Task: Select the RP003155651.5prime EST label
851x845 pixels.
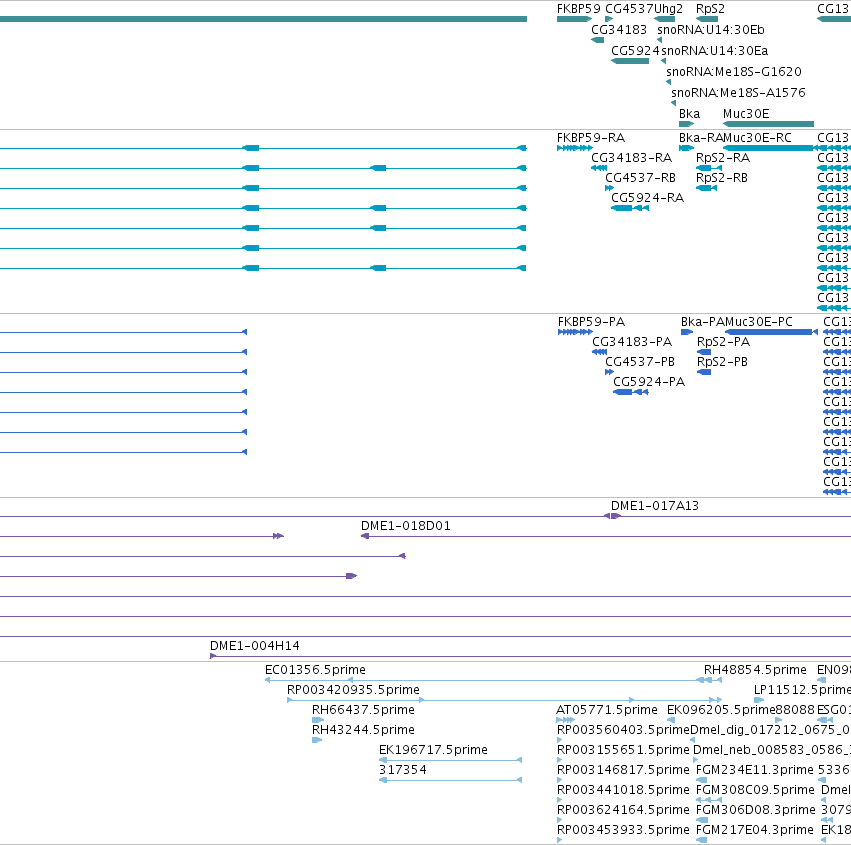Action: point(623,750)
